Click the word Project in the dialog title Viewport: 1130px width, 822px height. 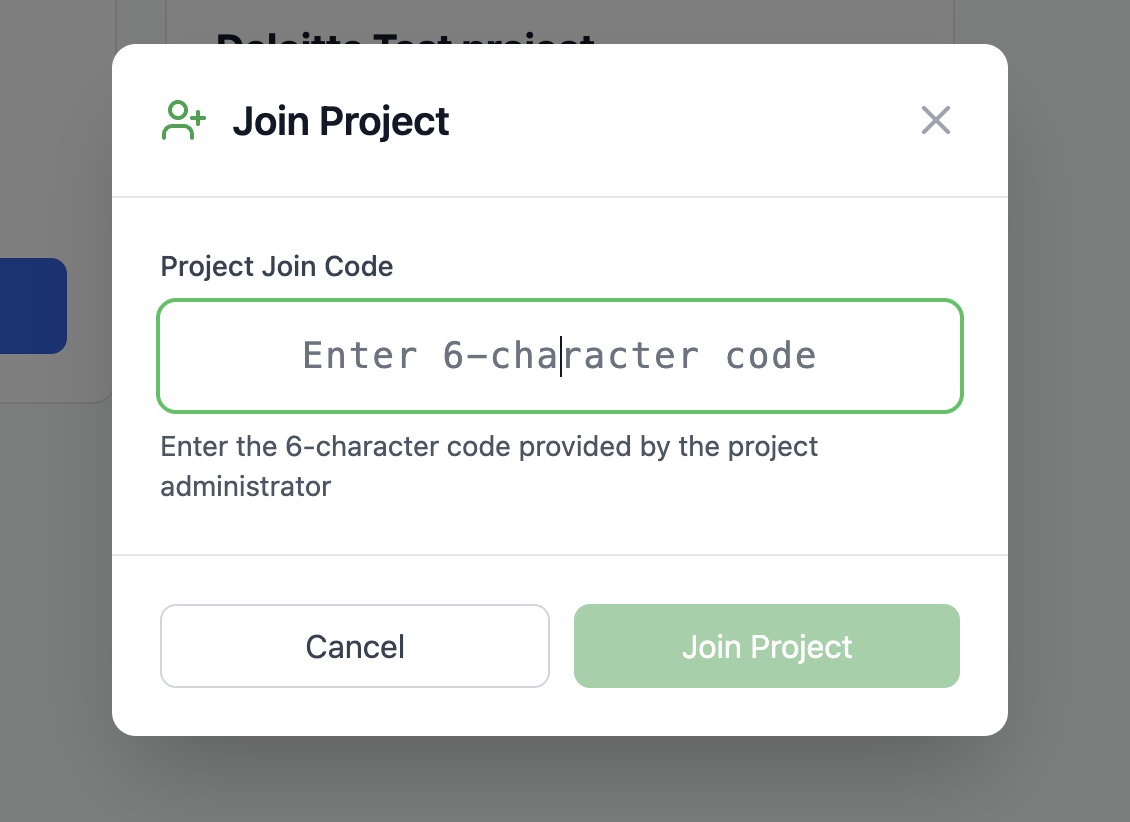pos(384,121)
